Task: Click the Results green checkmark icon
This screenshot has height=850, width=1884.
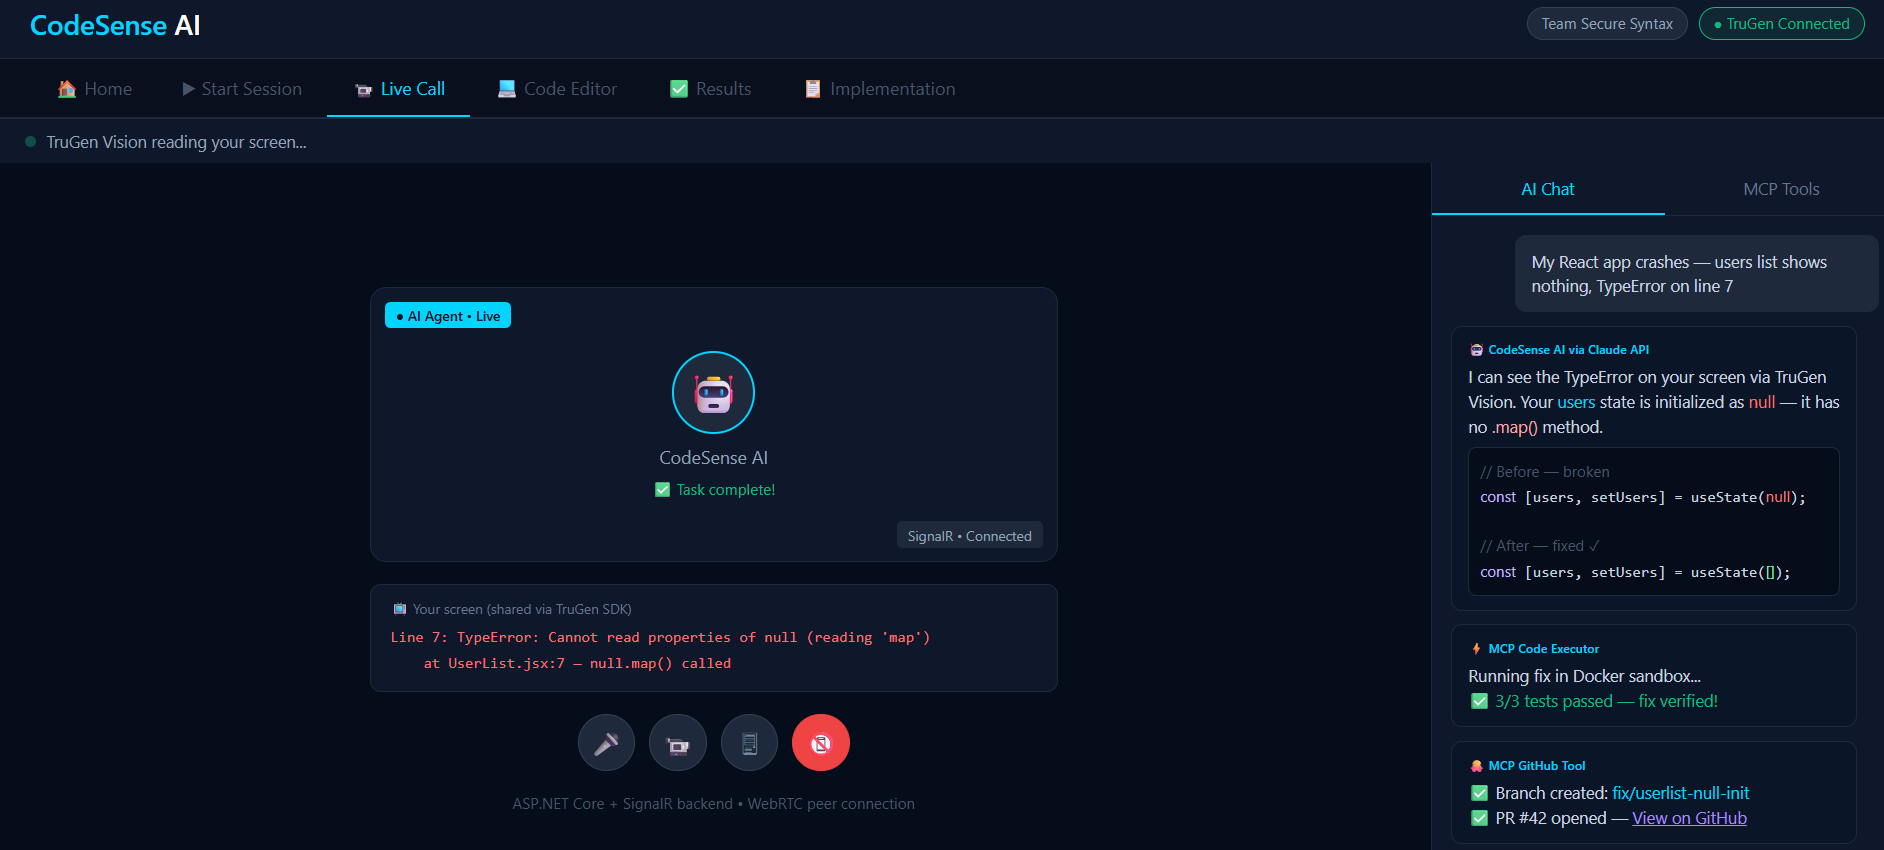Action: (x=679, y=89)
